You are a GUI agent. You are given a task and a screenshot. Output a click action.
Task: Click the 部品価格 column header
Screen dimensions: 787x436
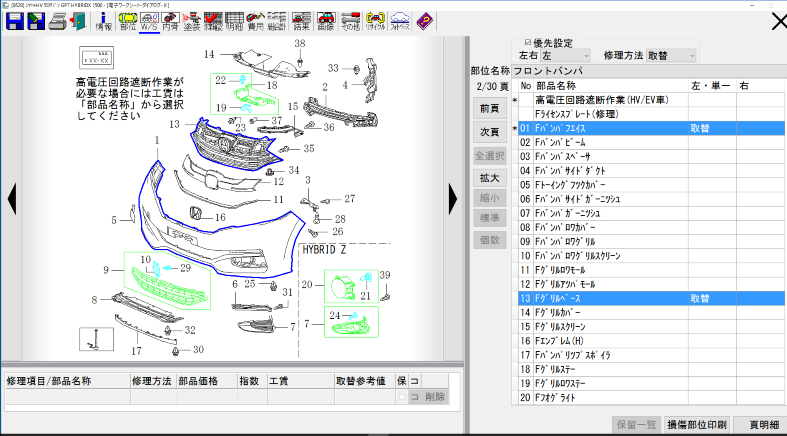tap(207, 381)
